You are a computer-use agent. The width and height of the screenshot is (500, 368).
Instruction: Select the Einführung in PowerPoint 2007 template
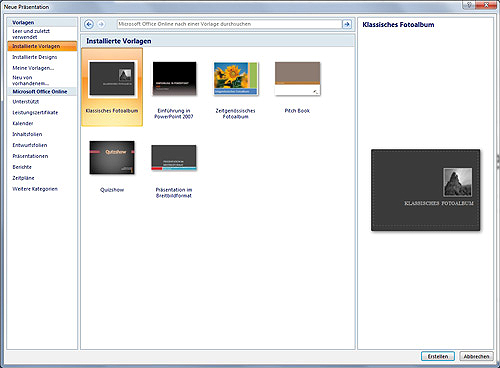(174, 79)
